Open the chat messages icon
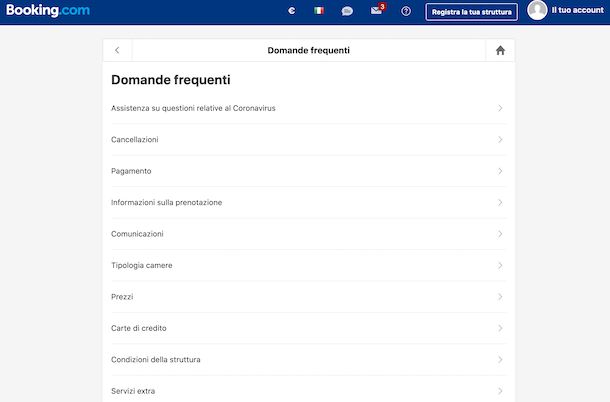The height and width of the screenshot is (402, 610). pyautogui.click(x=347, y=11)
